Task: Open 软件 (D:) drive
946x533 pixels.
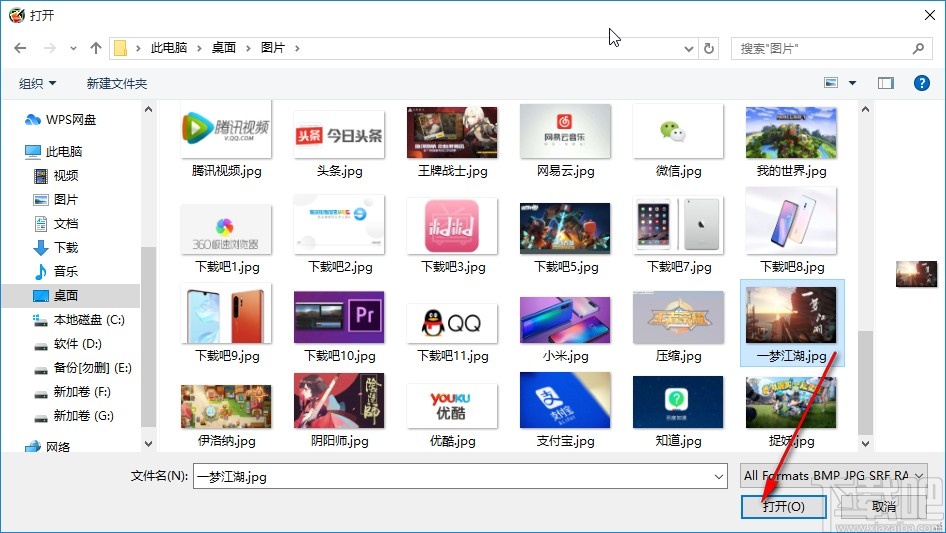Action: (x=77, y=344)
